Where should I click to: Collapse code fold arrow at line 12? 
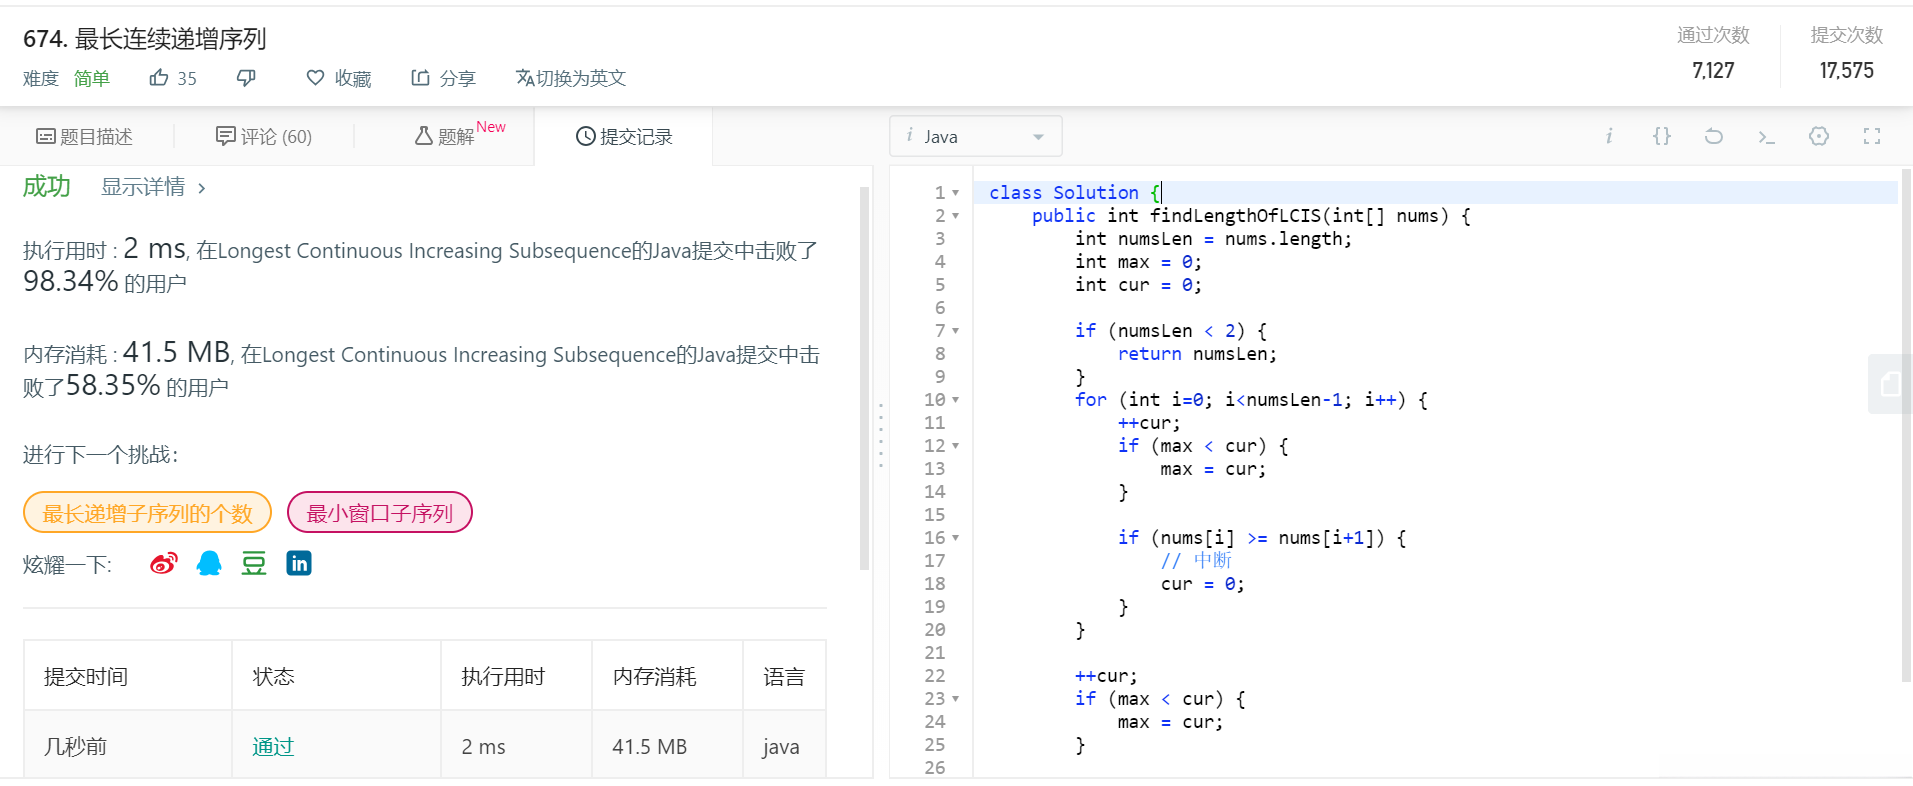(956, 446)
